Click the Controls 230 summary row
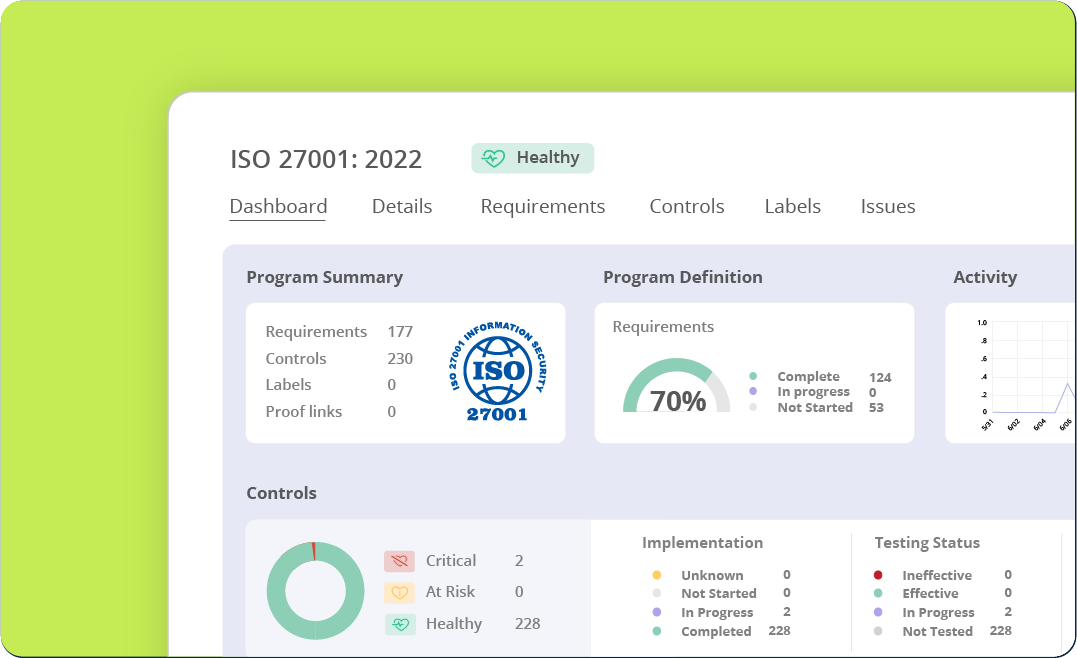This screenshot has height=658, width=1077. (339, 359)
